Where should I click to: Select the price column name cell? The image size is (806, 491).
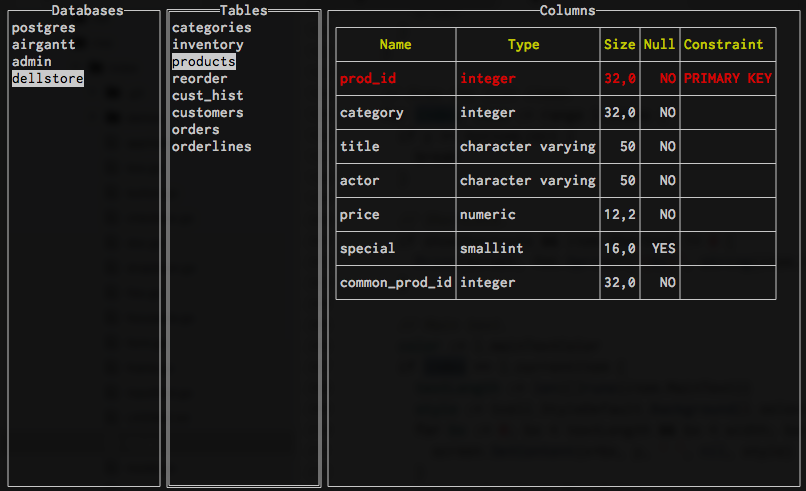tap(359, 215)
